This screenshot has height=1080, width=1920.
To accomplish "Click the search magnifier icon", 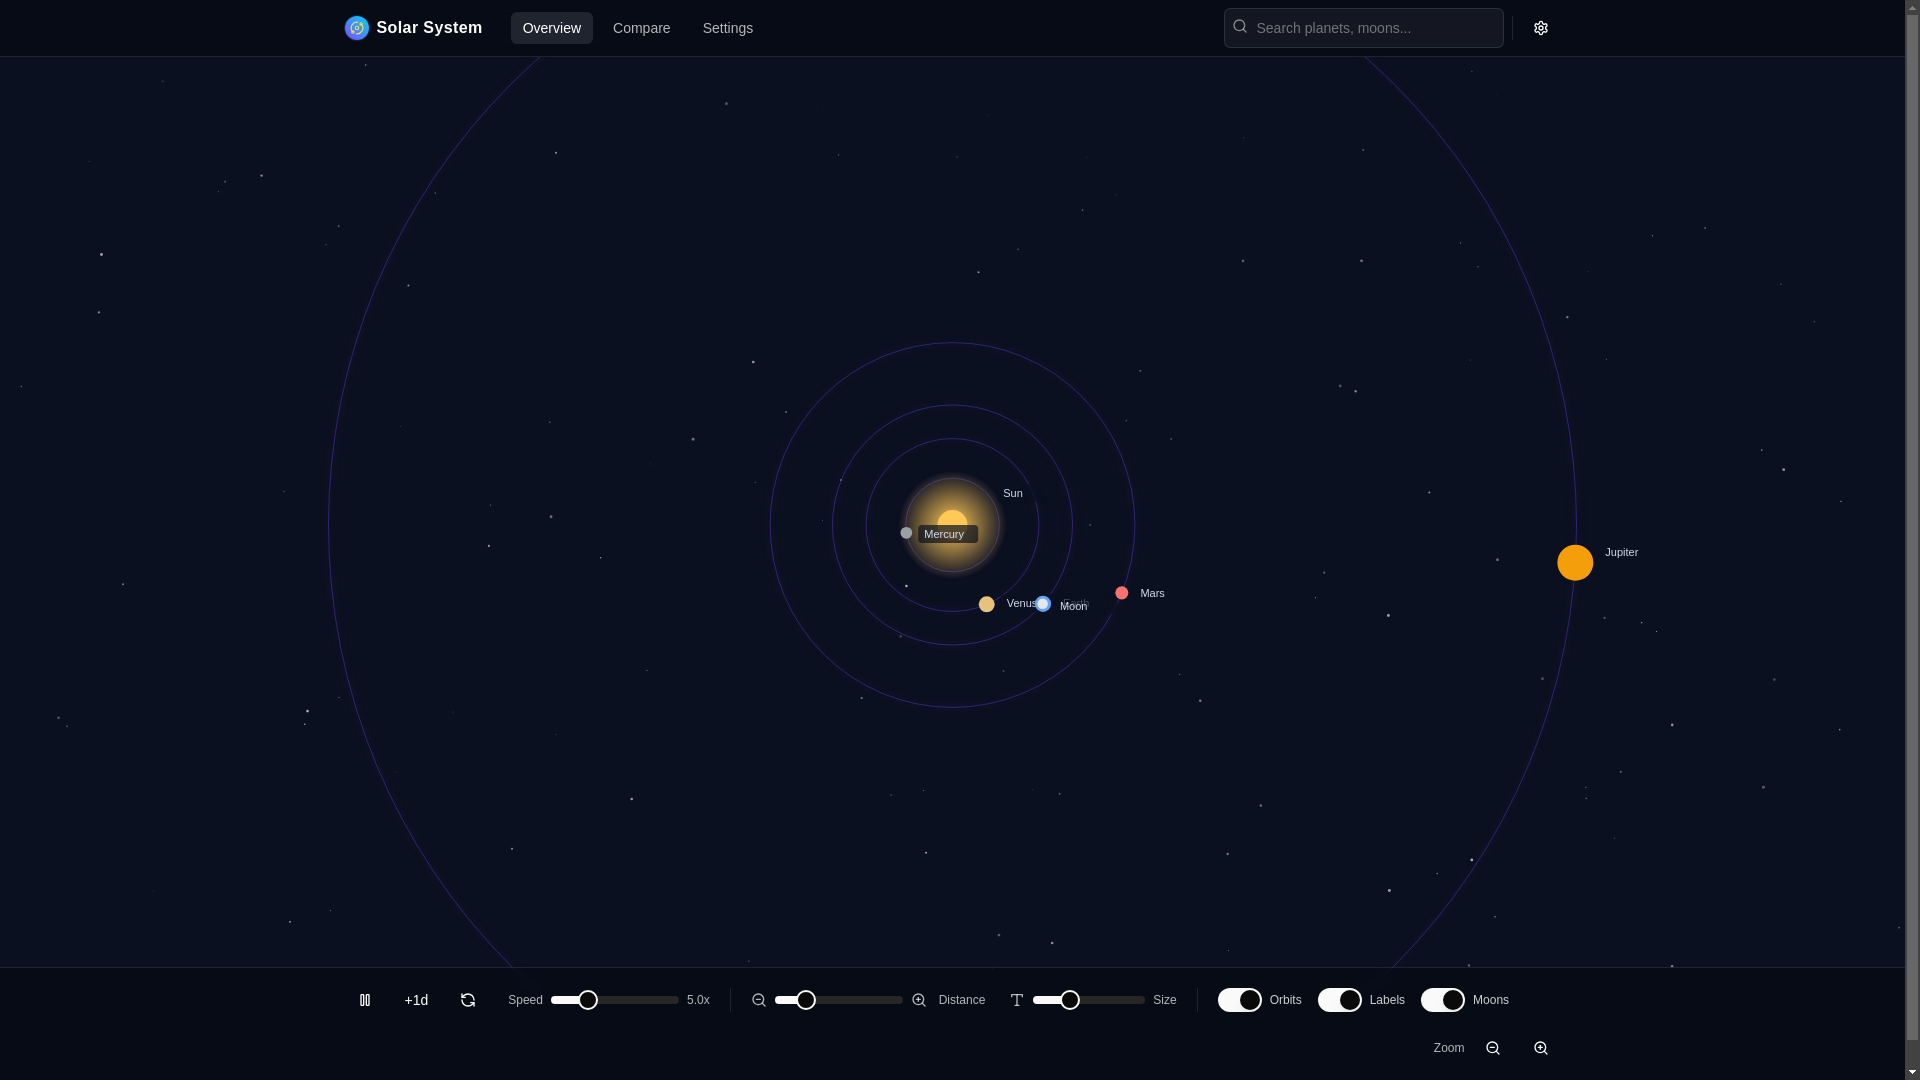I will click(x=1240, y=27).
